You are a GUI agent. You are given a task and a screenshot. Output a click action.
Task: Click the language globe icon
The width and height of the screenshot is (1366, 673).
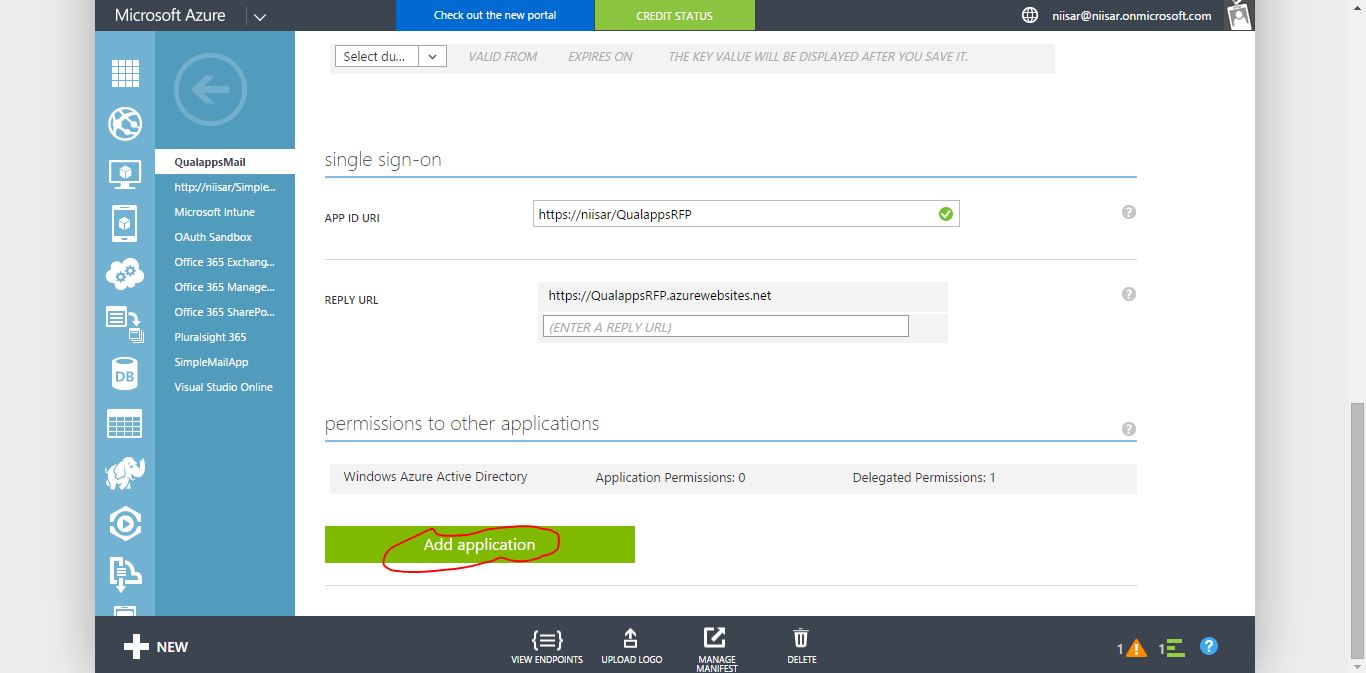pos(1030,15)
